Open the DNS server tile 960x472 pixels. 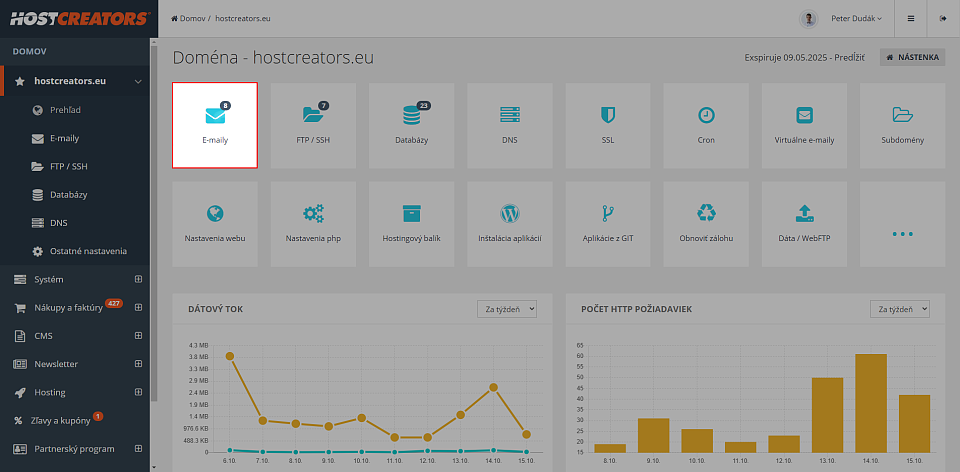[509, 125]
